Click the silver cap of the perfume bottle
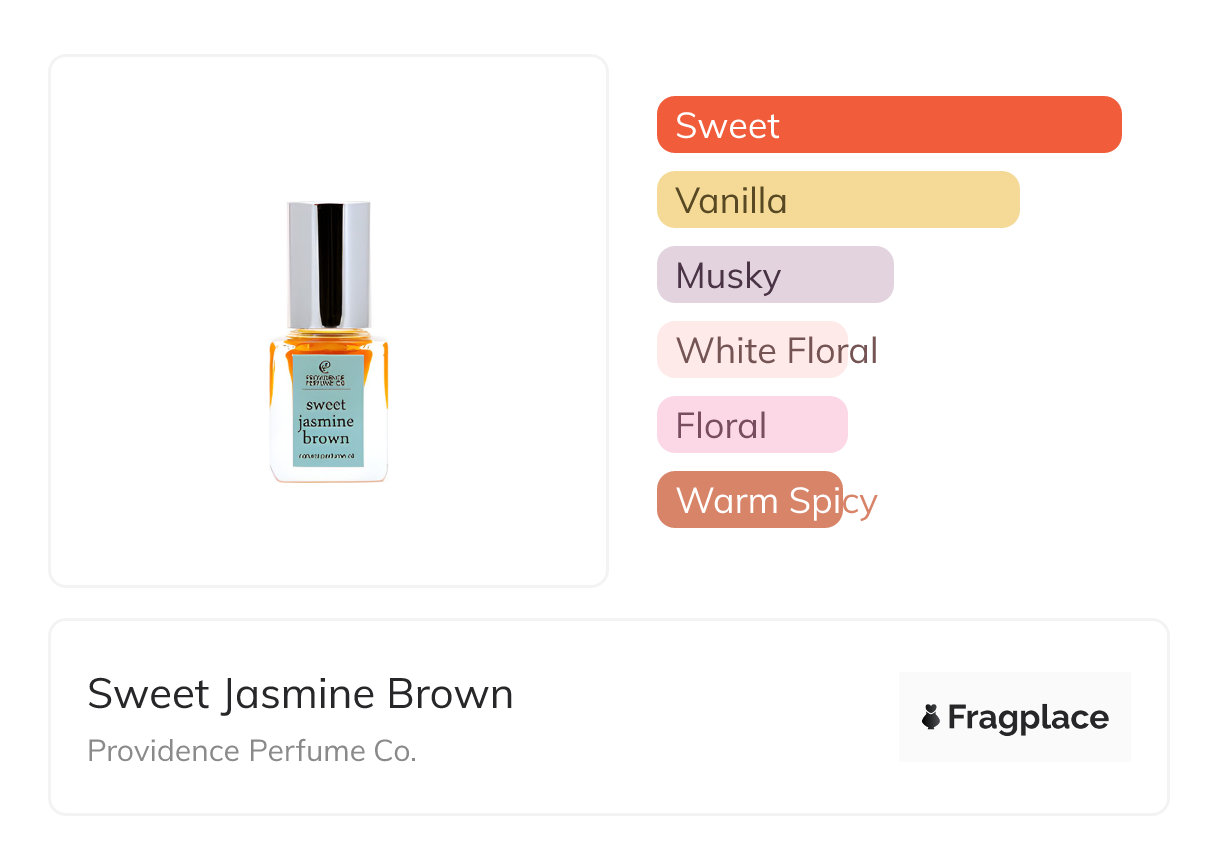1218x864 pixels. [329, 265]
